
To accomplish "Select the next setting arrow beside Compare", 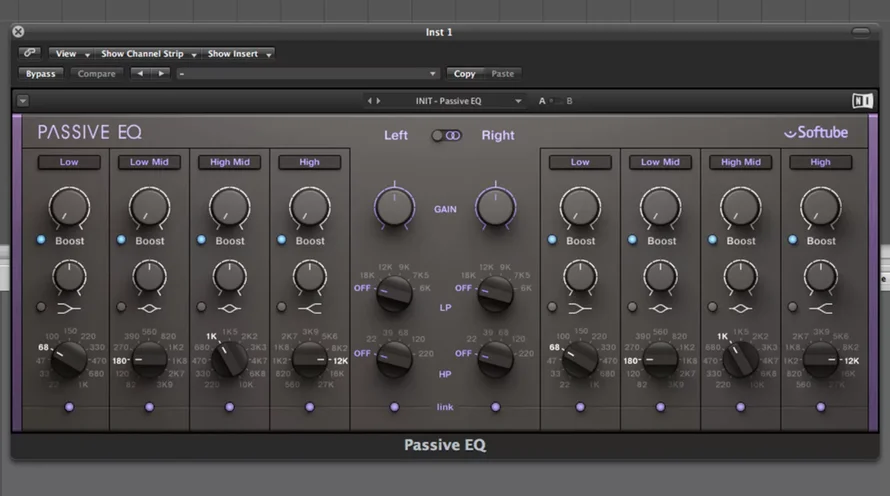I will 161,74.
